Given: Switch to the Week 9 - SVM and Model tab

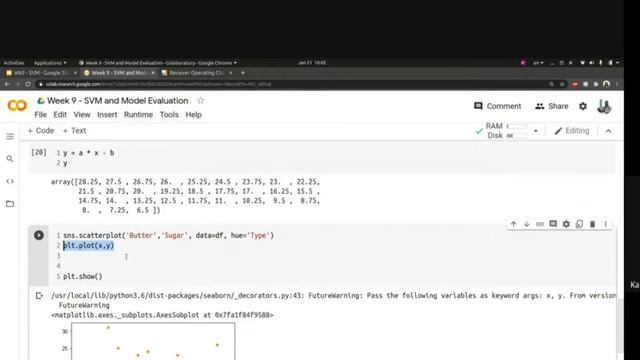Looking at the screenshot, I should [x=119, y=73].
